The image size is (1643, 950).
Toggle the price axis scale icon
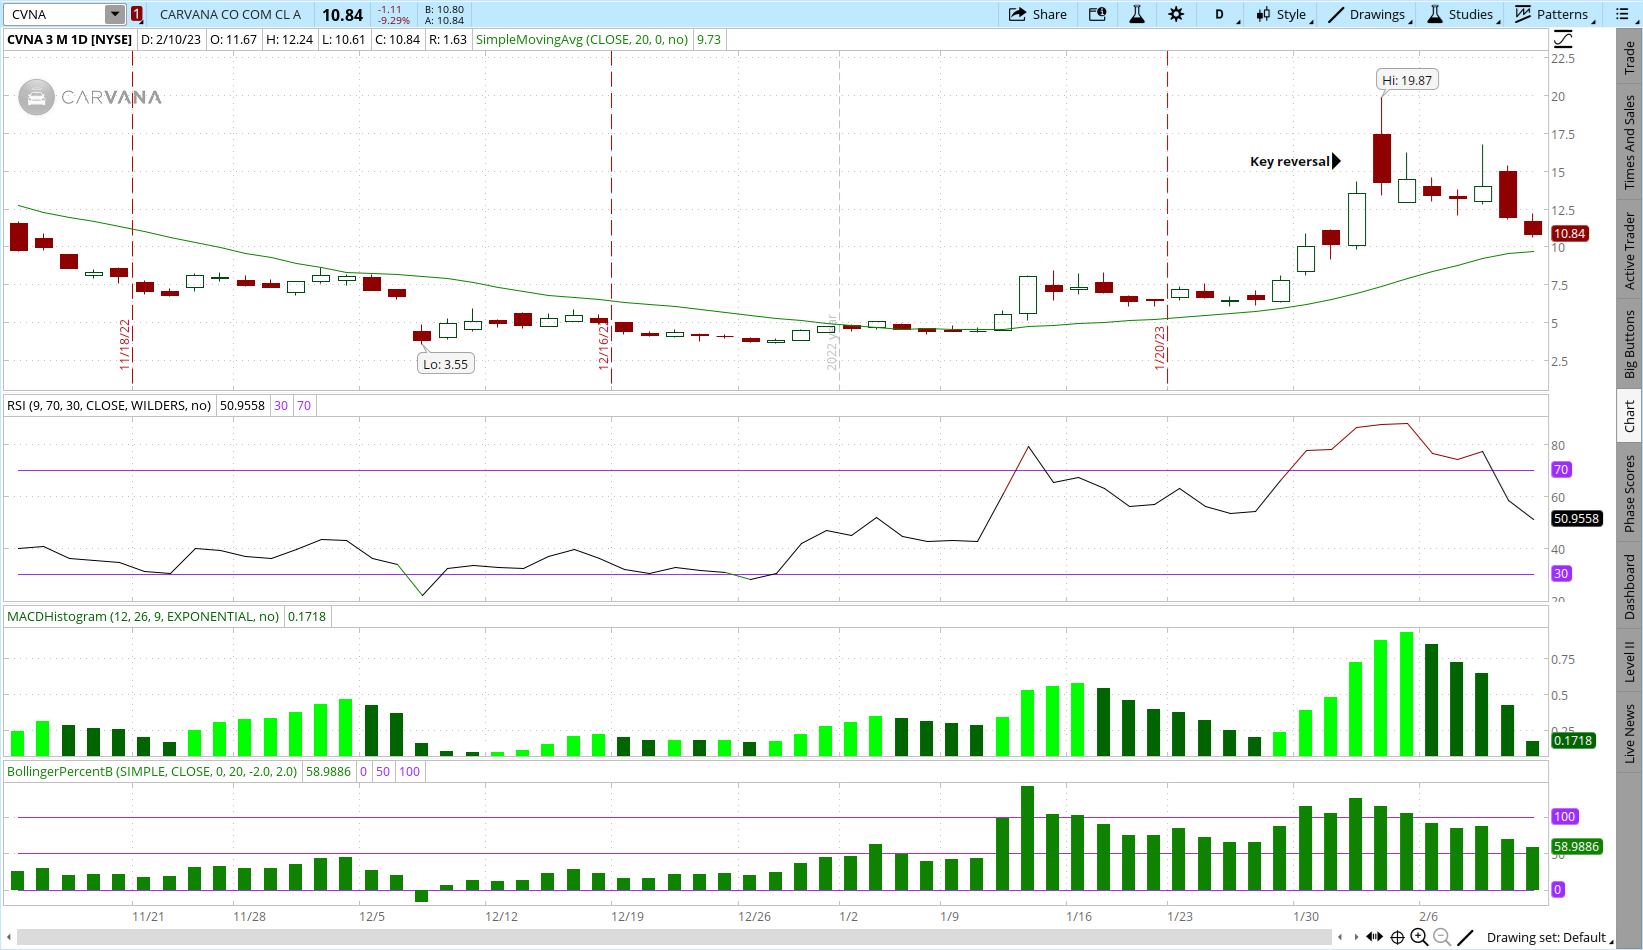(x=1563, y=39)
